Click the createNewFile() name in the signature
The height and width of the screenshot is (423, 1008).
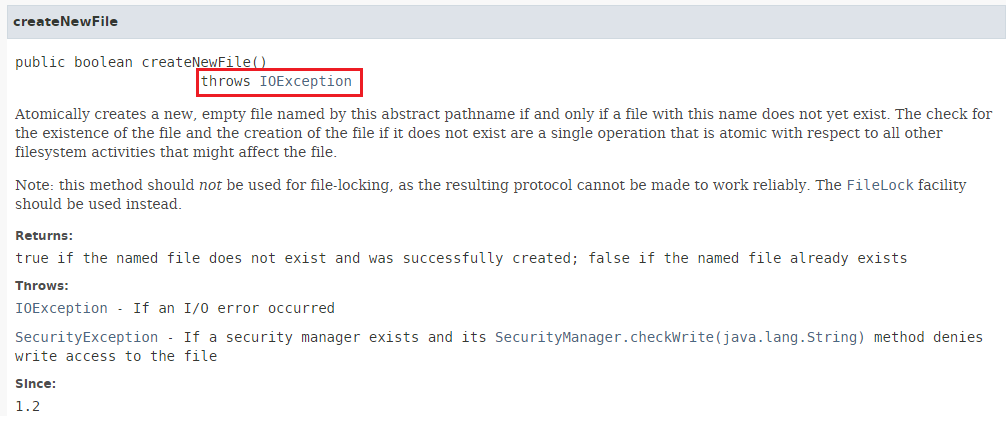tap(204, 61)
